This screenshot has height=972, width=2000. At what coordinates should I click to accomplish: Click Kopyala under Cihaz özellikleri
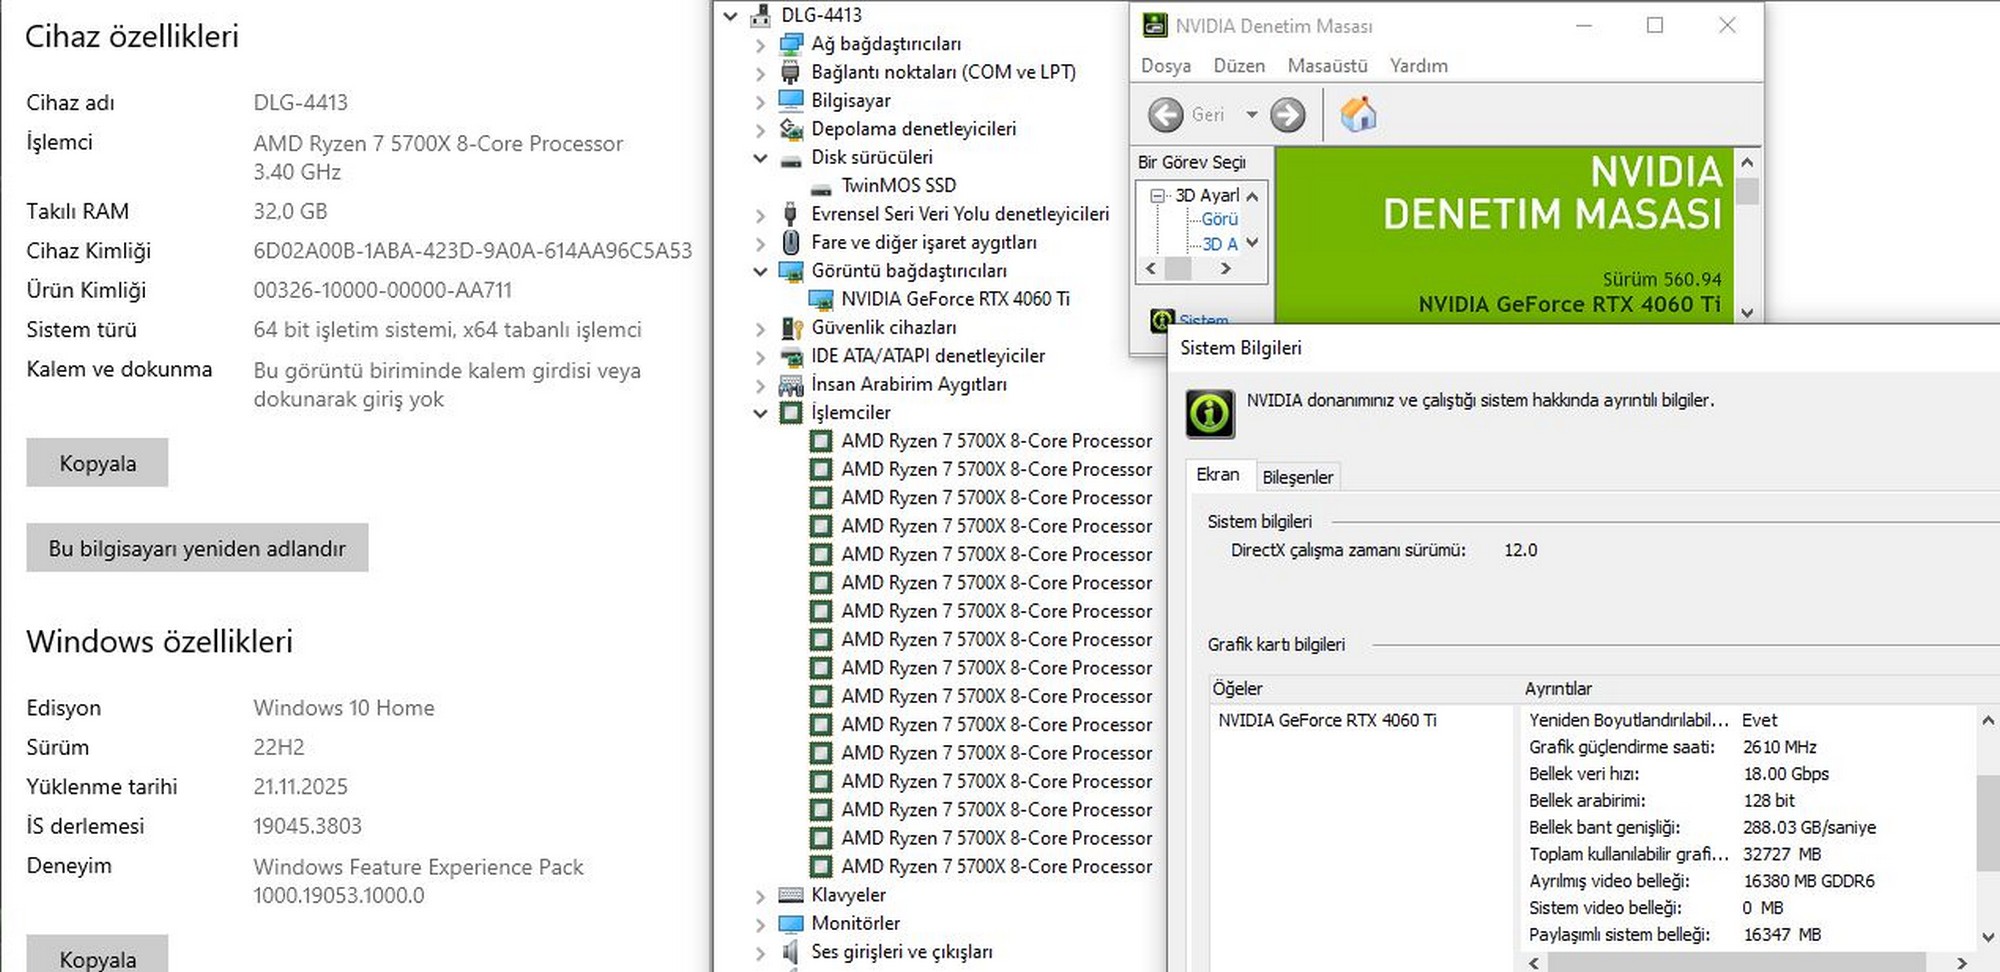[x=97, y=463]
